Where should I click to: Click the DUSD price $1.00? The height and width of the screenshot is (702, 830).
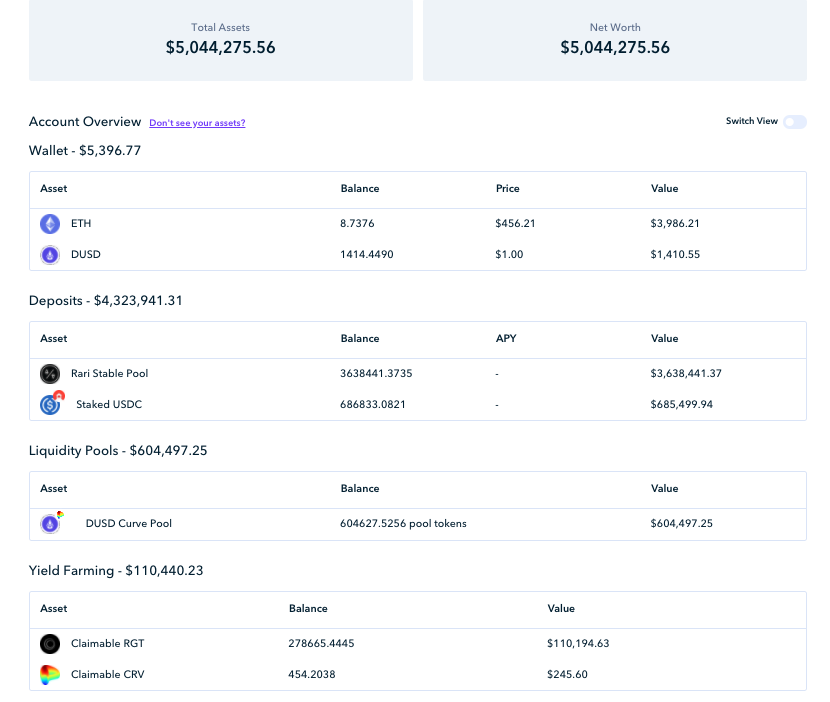pos(509,254)
